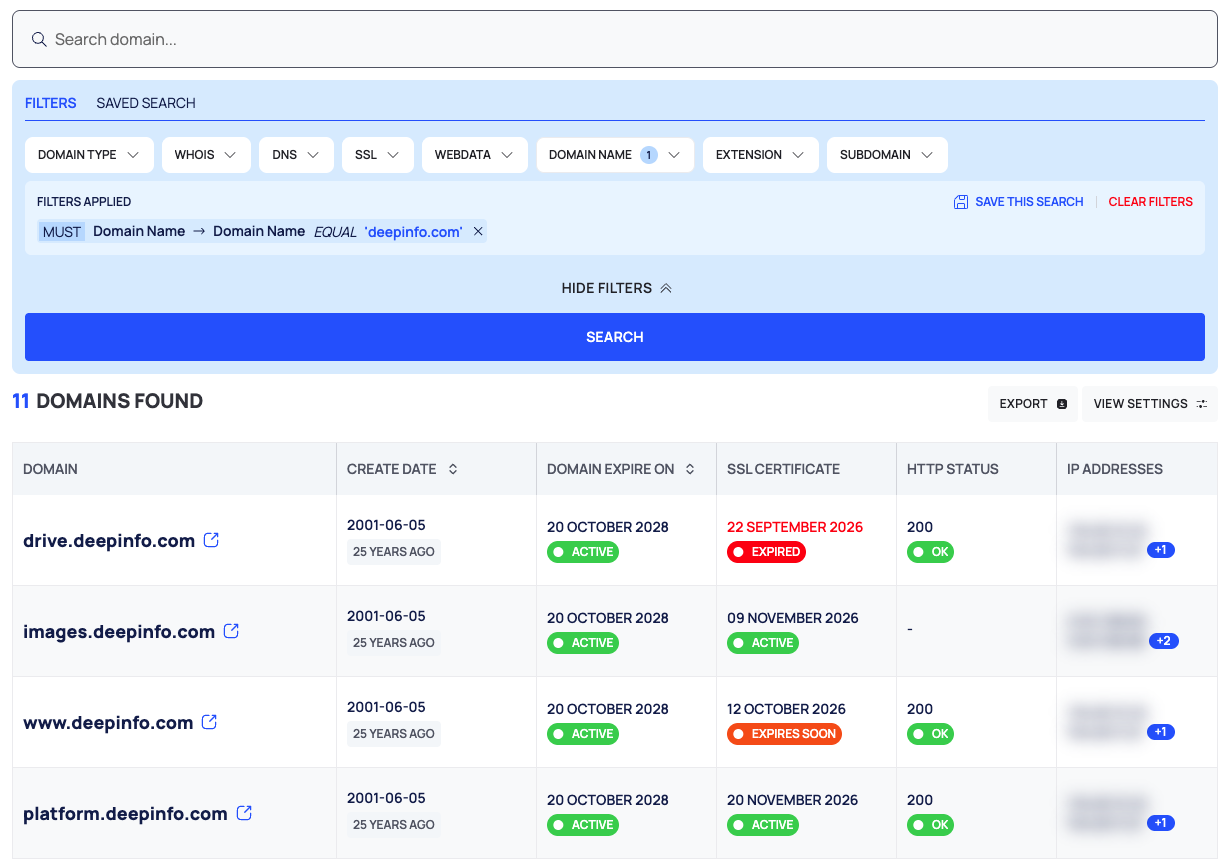Viewport: 1230px width, 859px height.
Task: Expand the DOMAIN TYPE filter dropdown
Action: [89, 155]
